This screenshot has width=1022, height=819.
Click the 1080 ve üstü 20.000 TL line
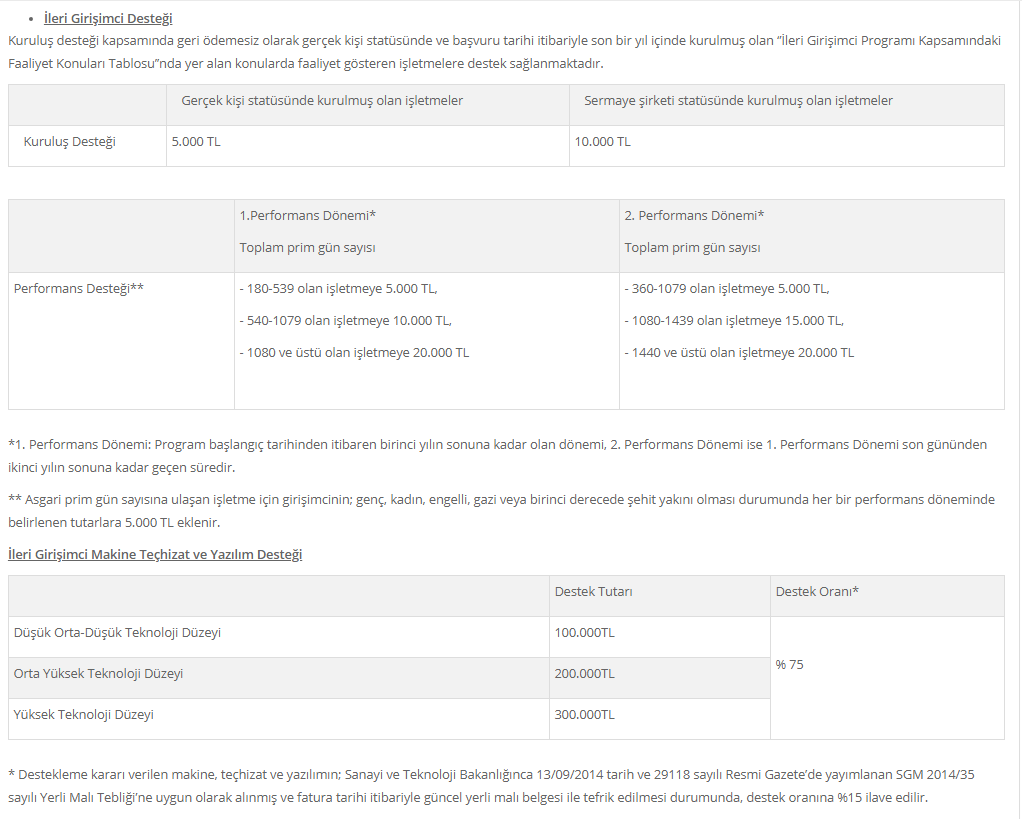(x=354, y=352)
